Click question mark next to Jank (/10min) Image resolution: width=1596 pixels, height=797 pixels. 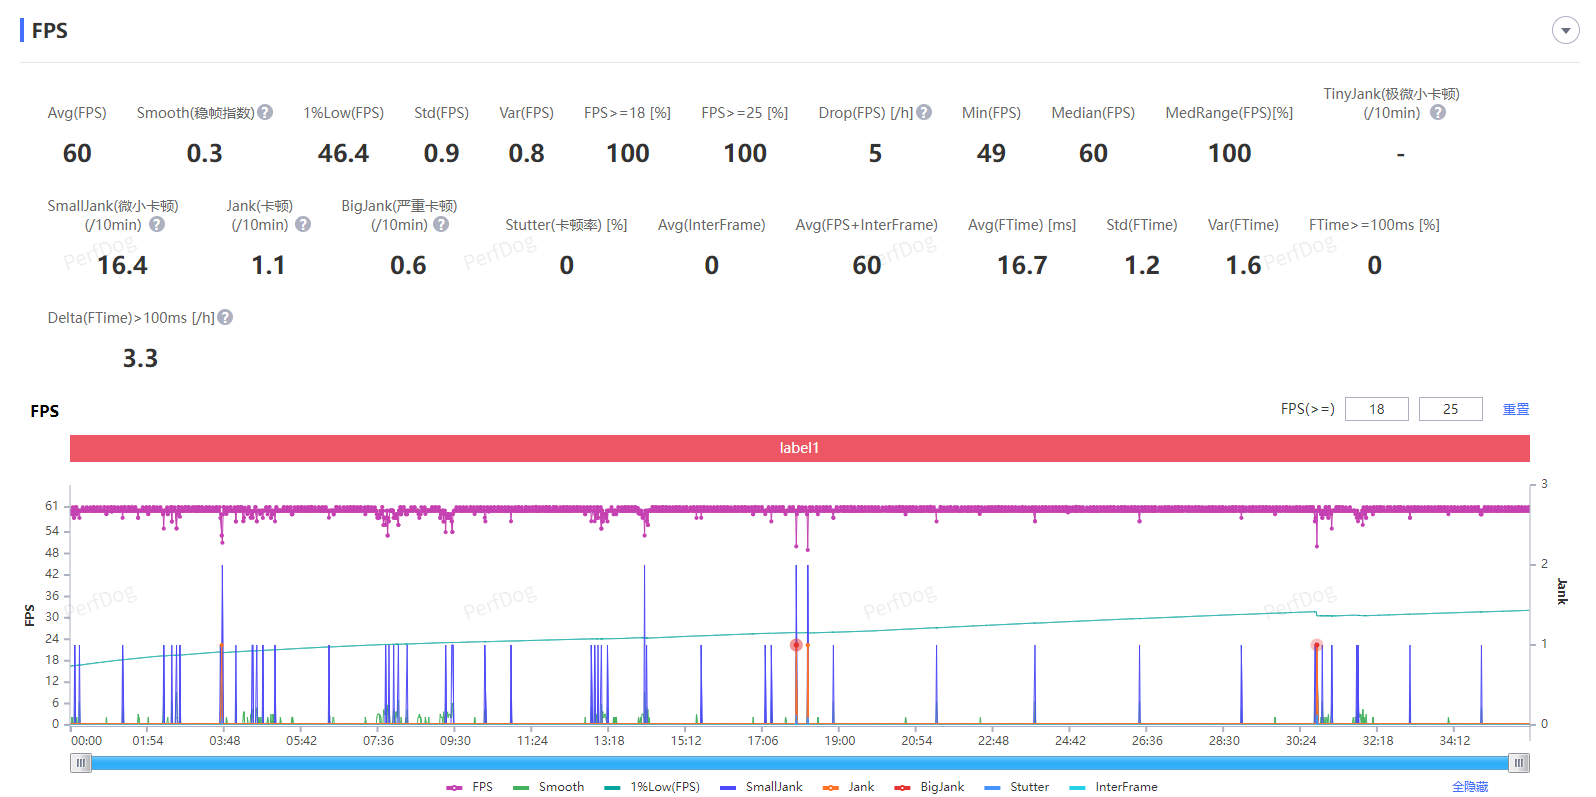tap(303, 225)
